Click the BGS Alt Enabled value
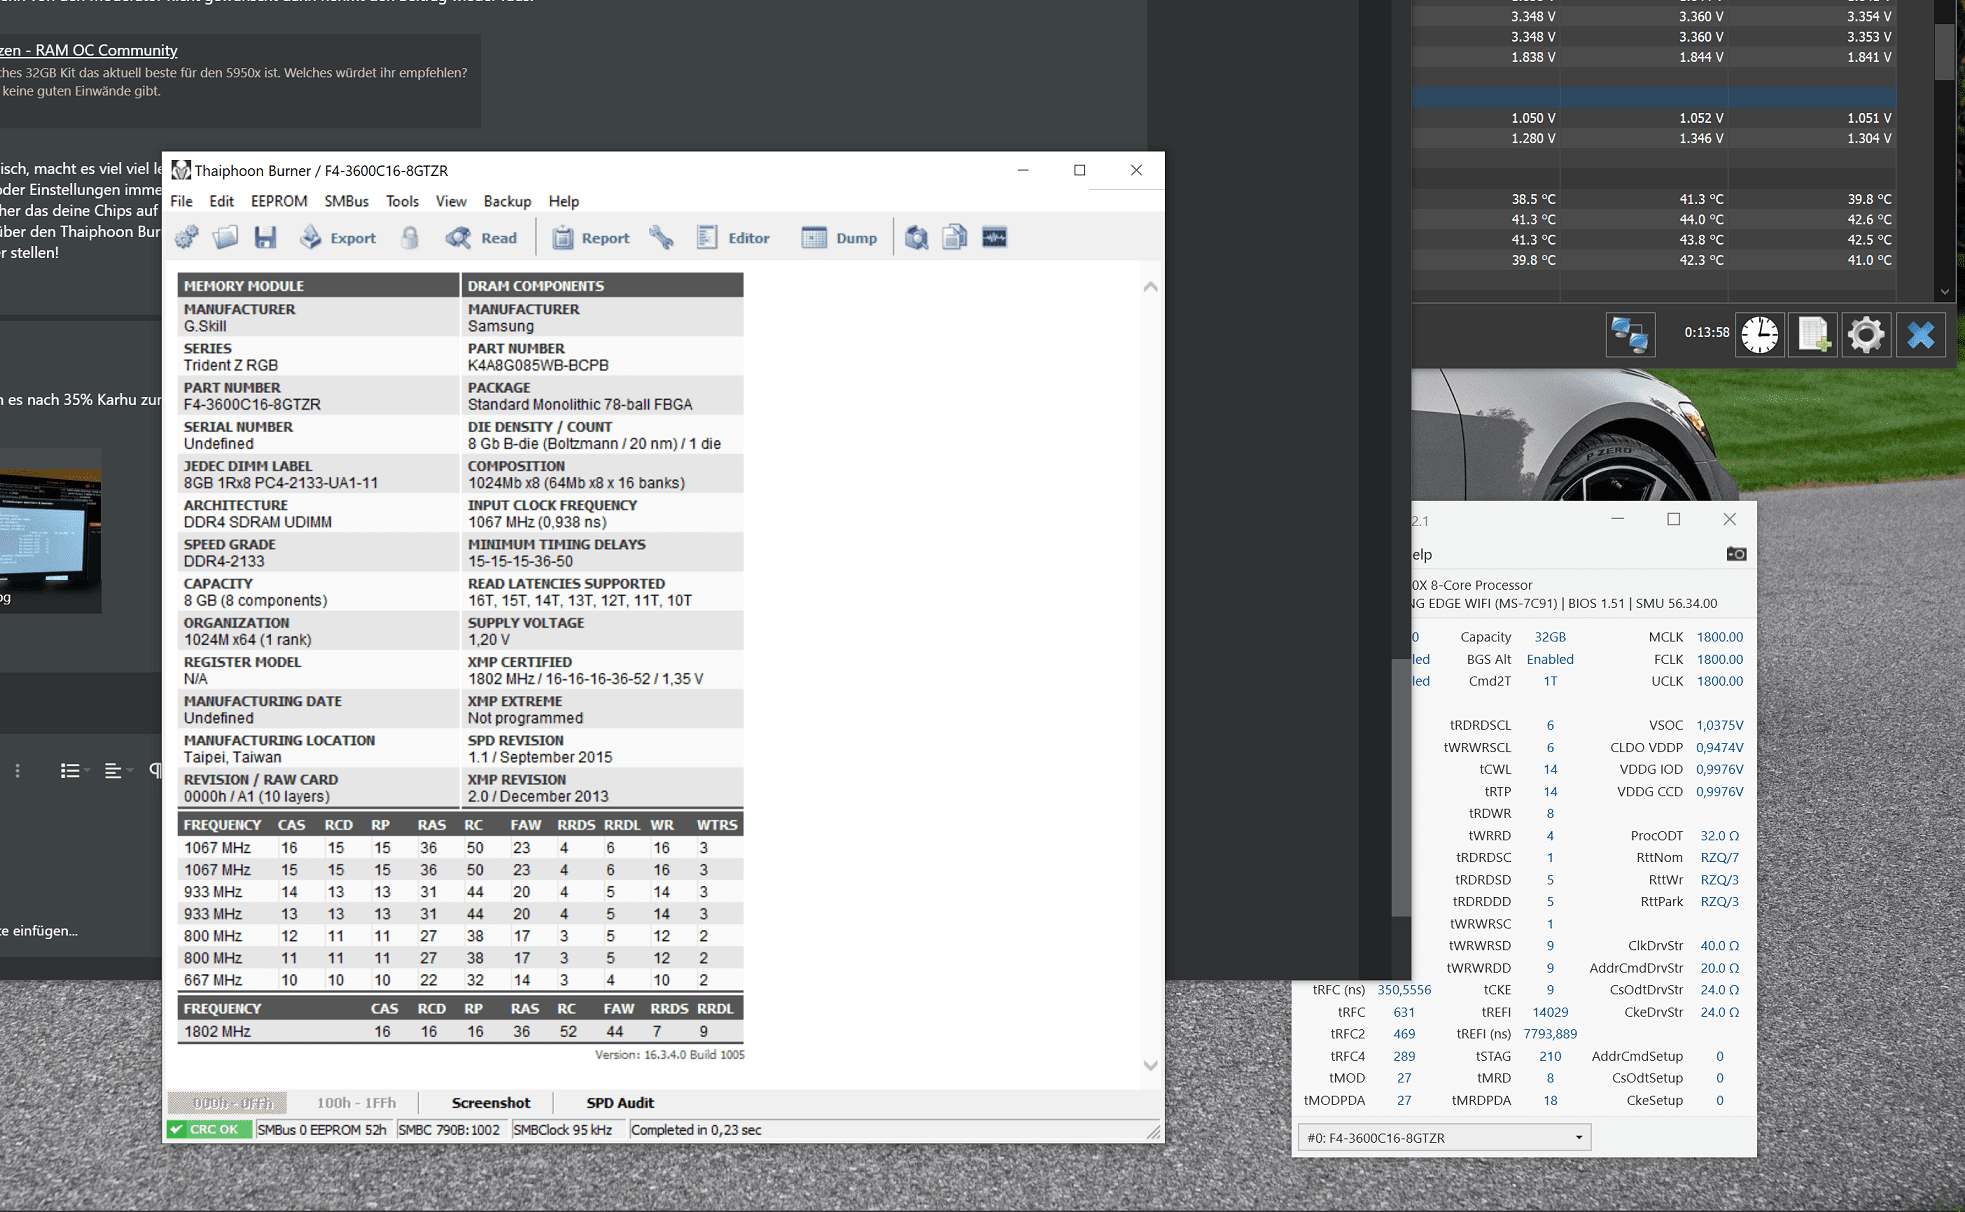1965x1212 pixels. tap(1550, 659)
